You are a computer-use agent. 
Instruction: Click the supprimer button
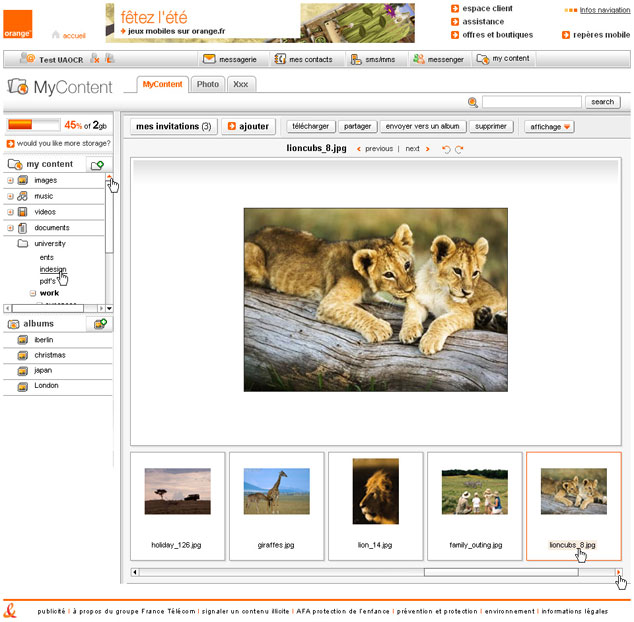click(491, 127)
